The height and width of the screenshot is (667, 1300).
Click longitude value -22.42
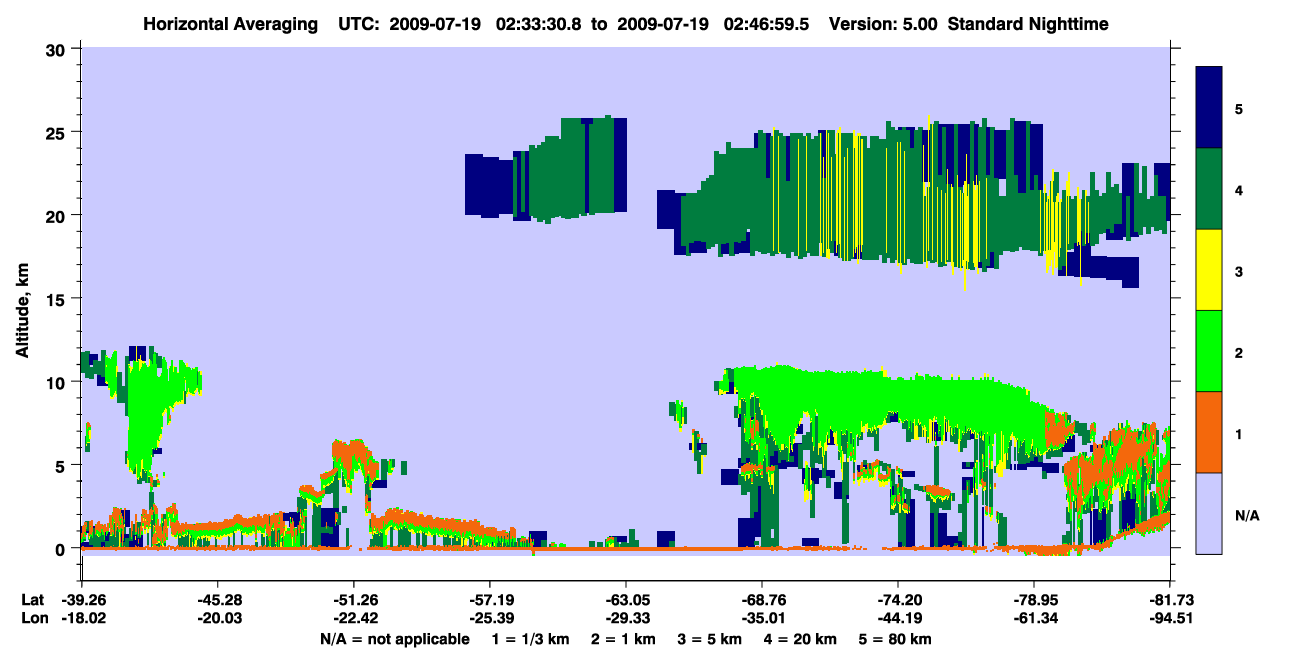(353, 618)
